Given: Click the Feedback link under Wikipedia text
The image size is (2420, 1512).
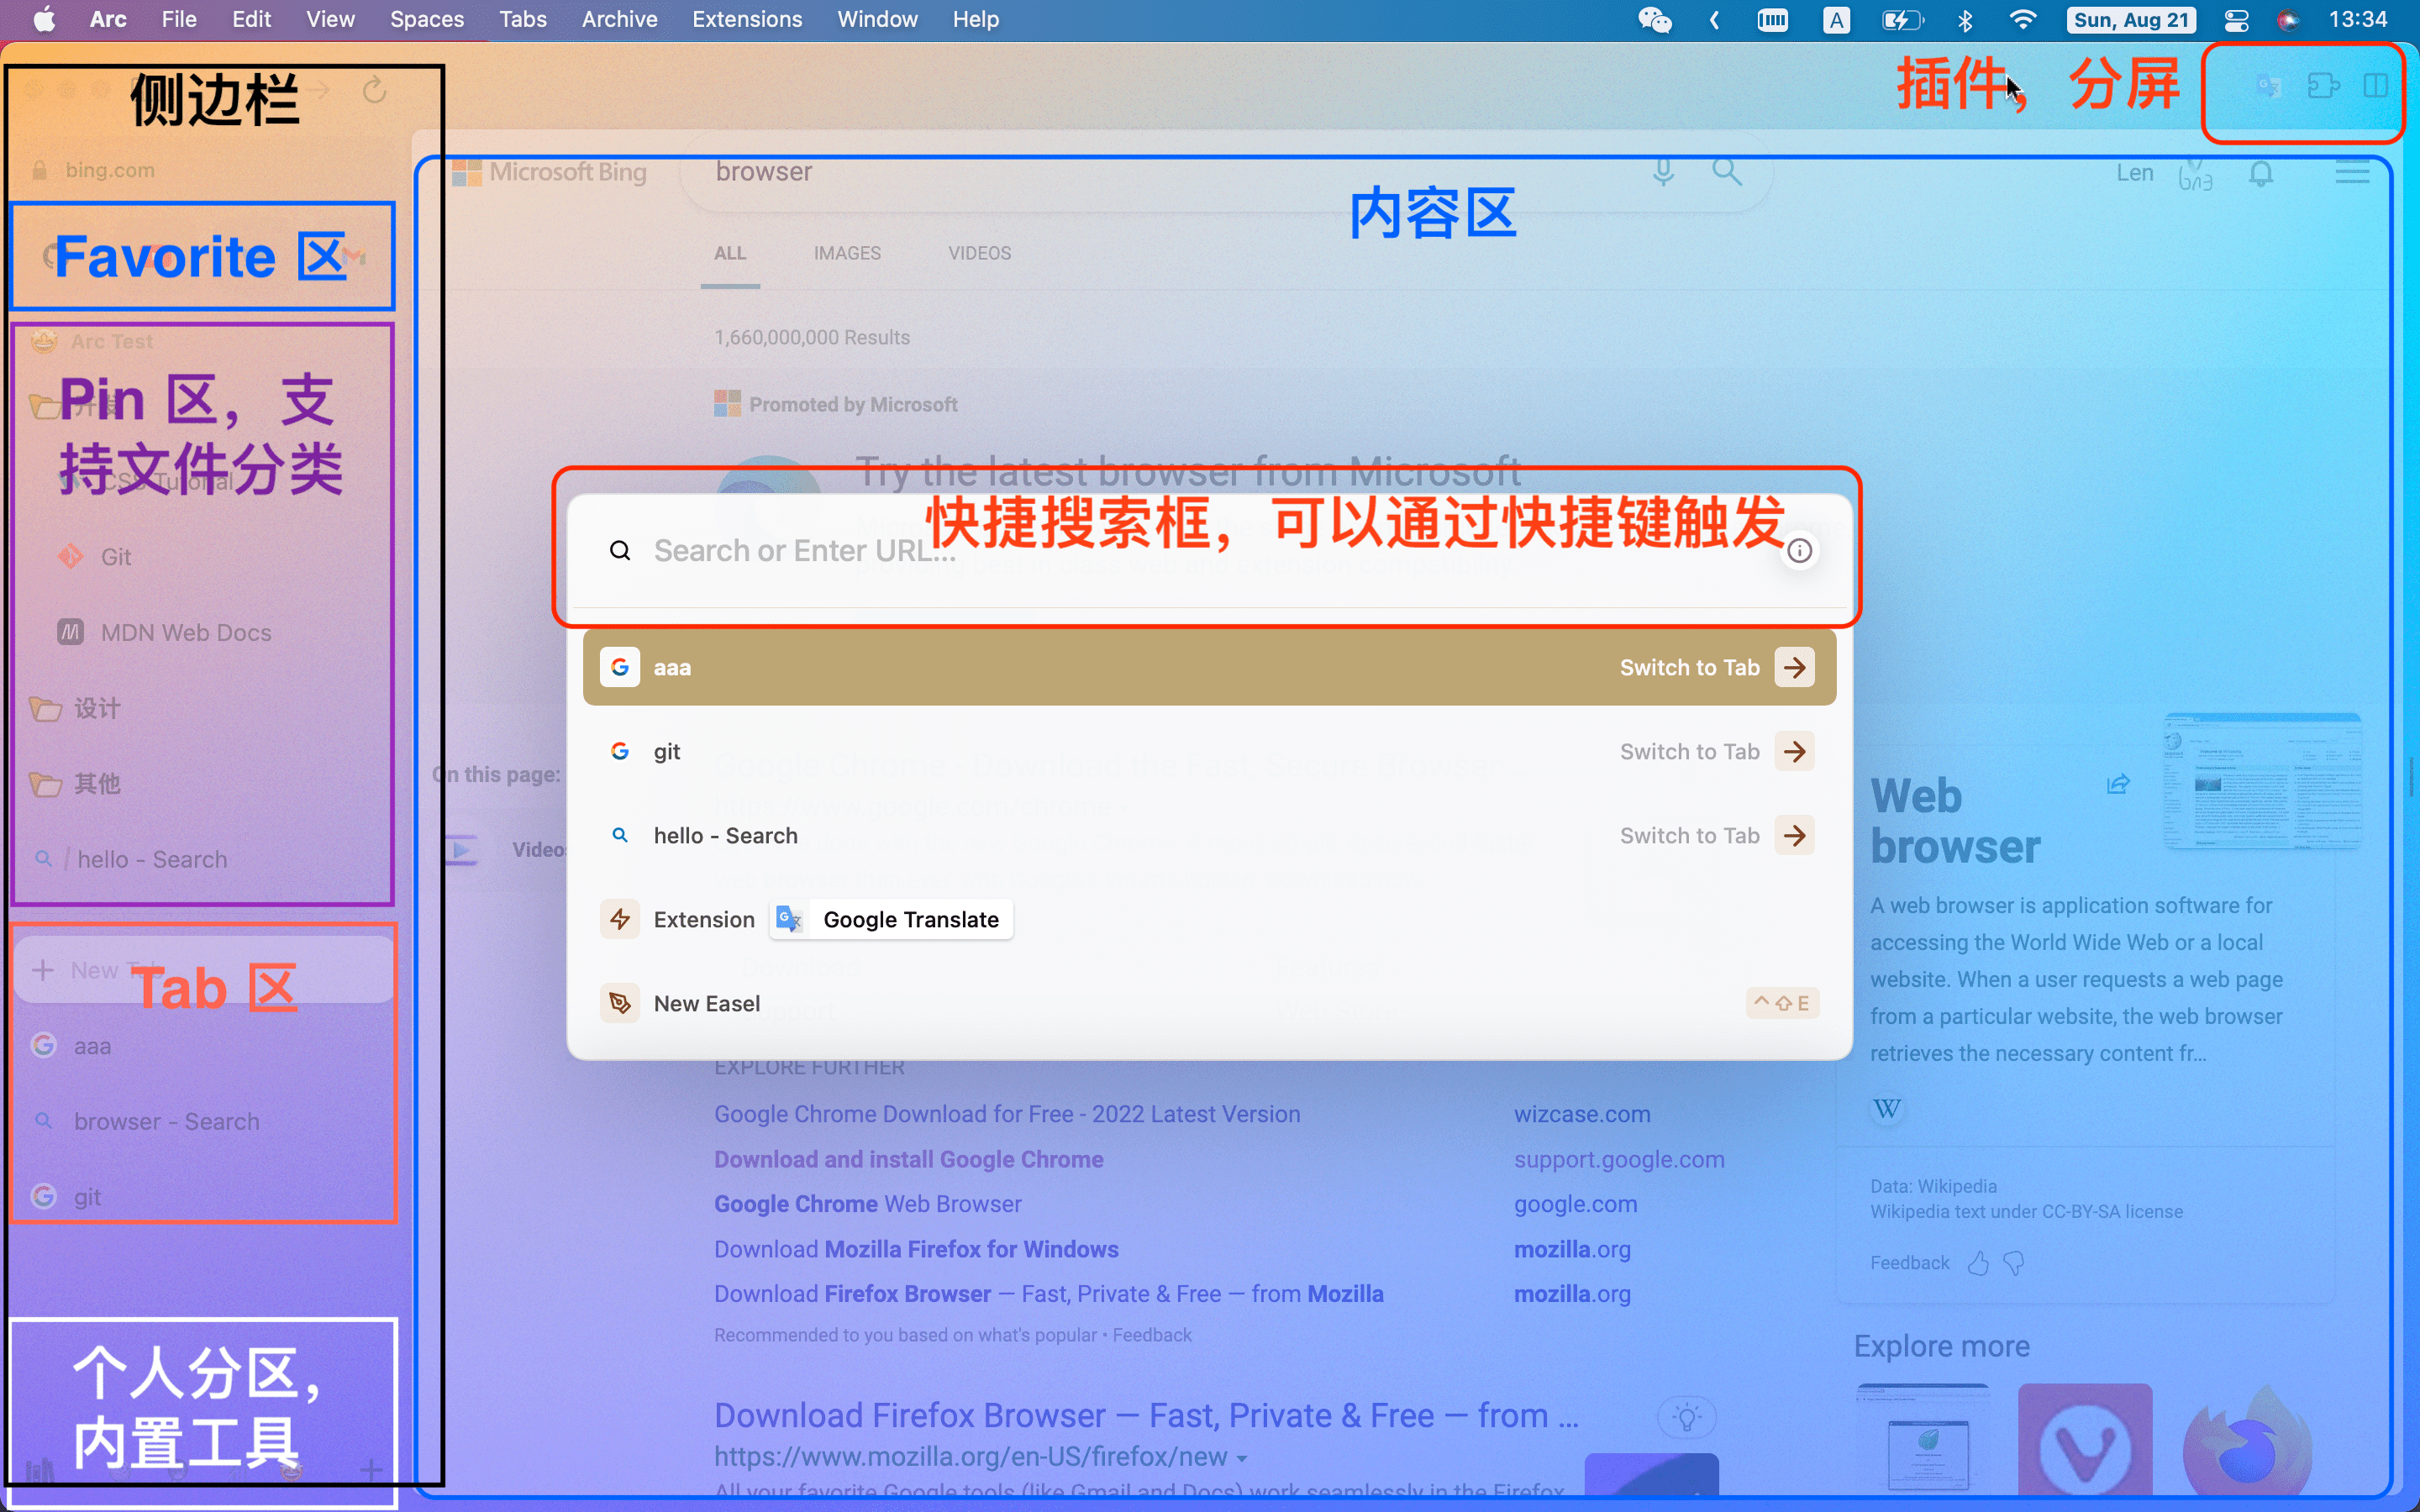Looking at the screenshot, I should 1910,1263.
